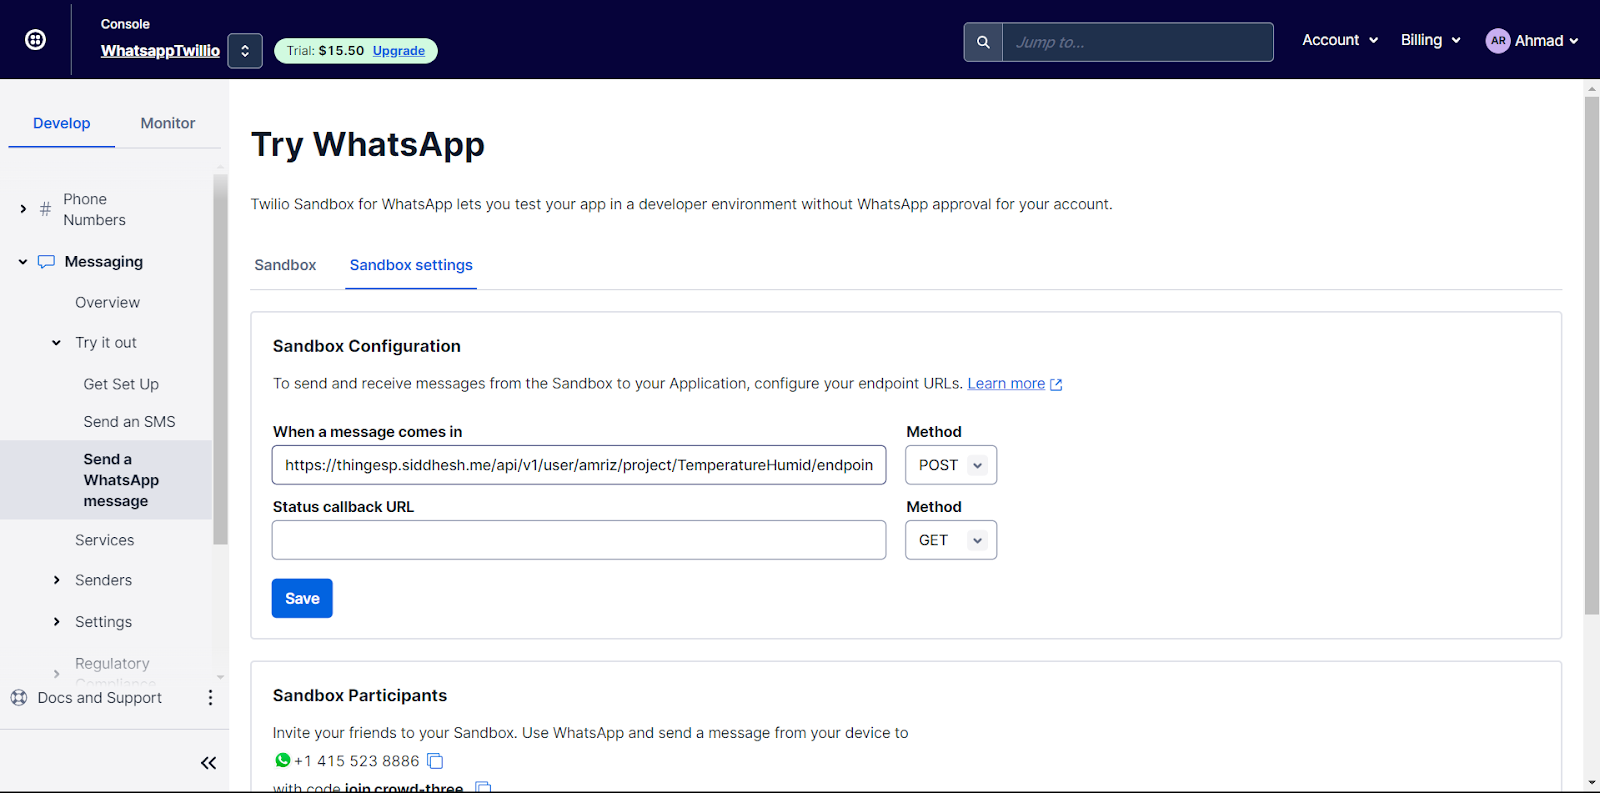Collapse the Messaging section chevron
Image resolution: width=1600 pixels, height=793 pixels.
23,262
